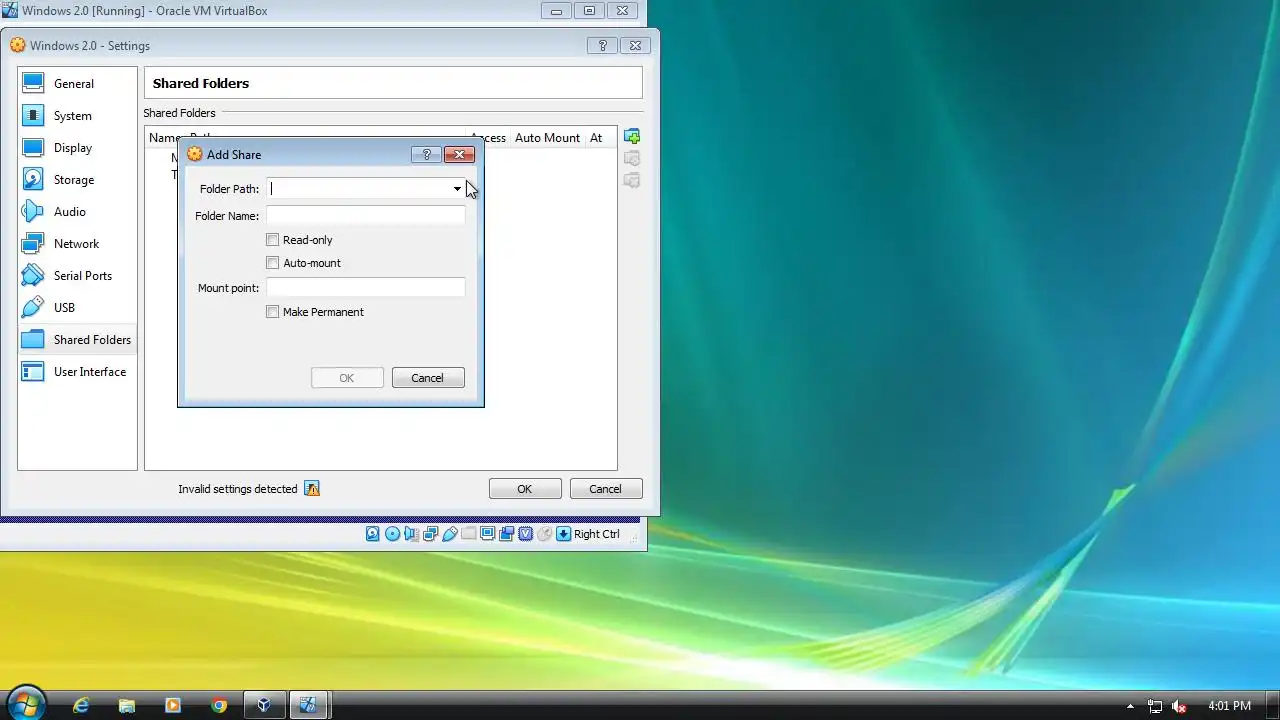Click the 4:01 PM taskbar clock
Viewport: 1280px width, 720px height.
pyautogui.click(x=1229, y=706)
